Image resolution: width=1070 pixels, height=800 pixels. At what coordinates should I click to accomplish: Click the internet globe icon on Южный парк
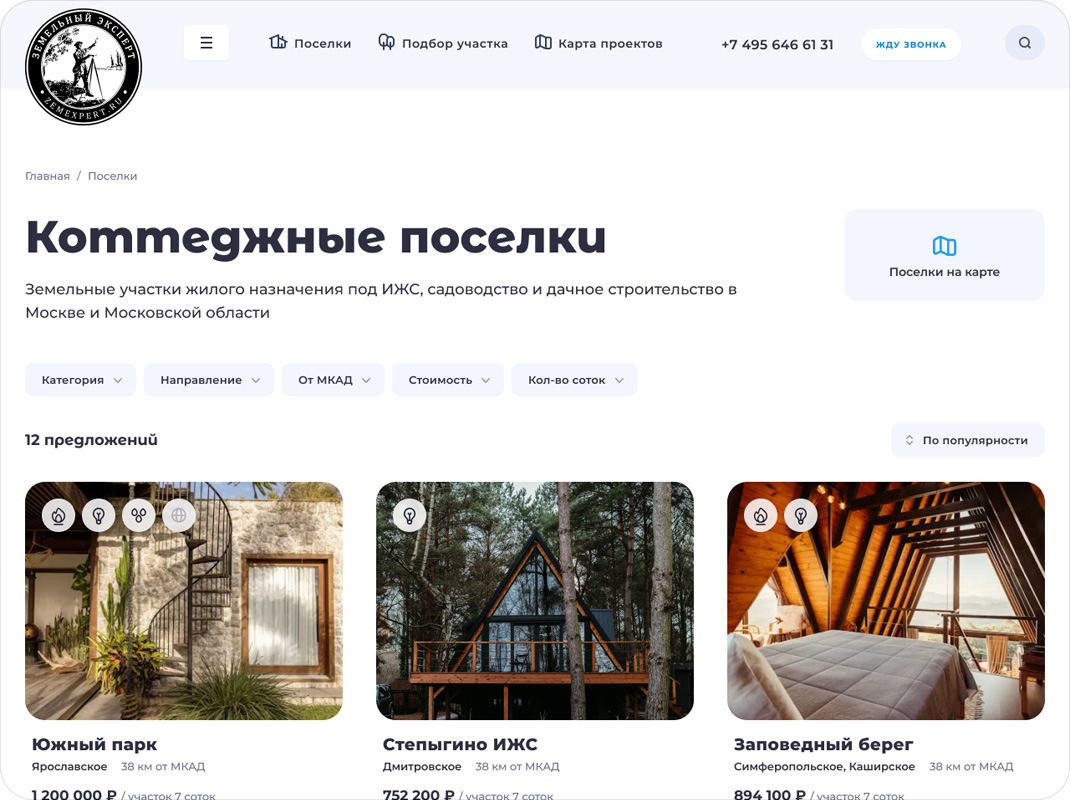click(x=177, y=515)
